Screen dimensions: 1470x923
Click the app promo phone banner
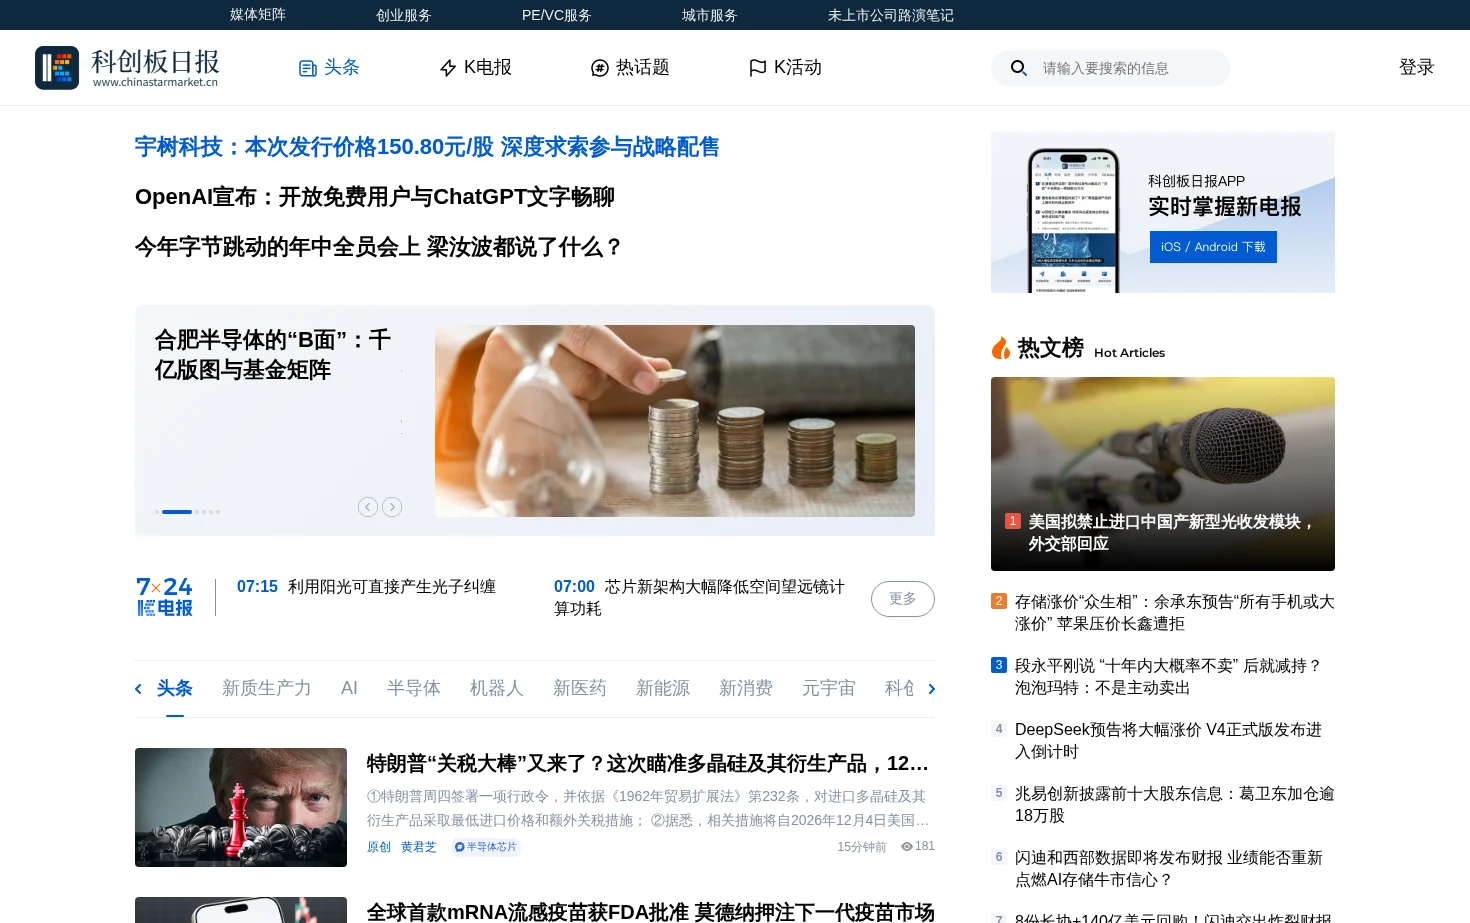[x=1163, y=212]
